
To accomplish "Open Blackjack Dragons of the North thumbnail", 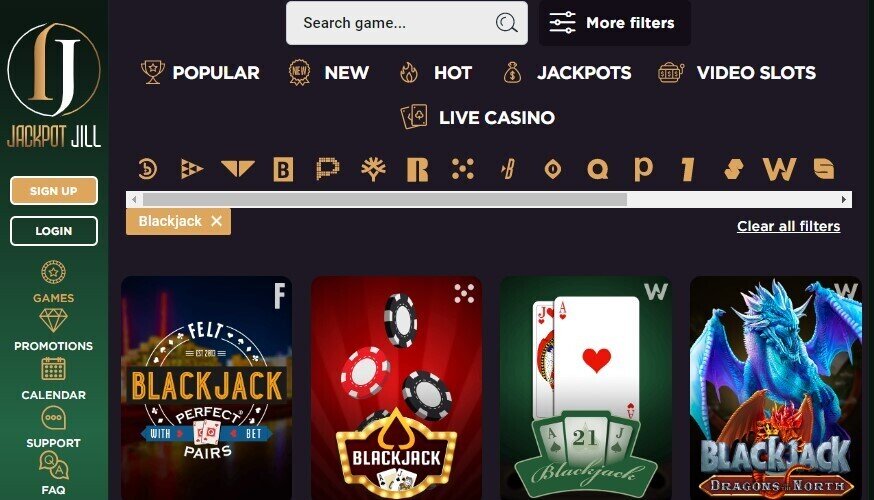I will coord(775,388).
